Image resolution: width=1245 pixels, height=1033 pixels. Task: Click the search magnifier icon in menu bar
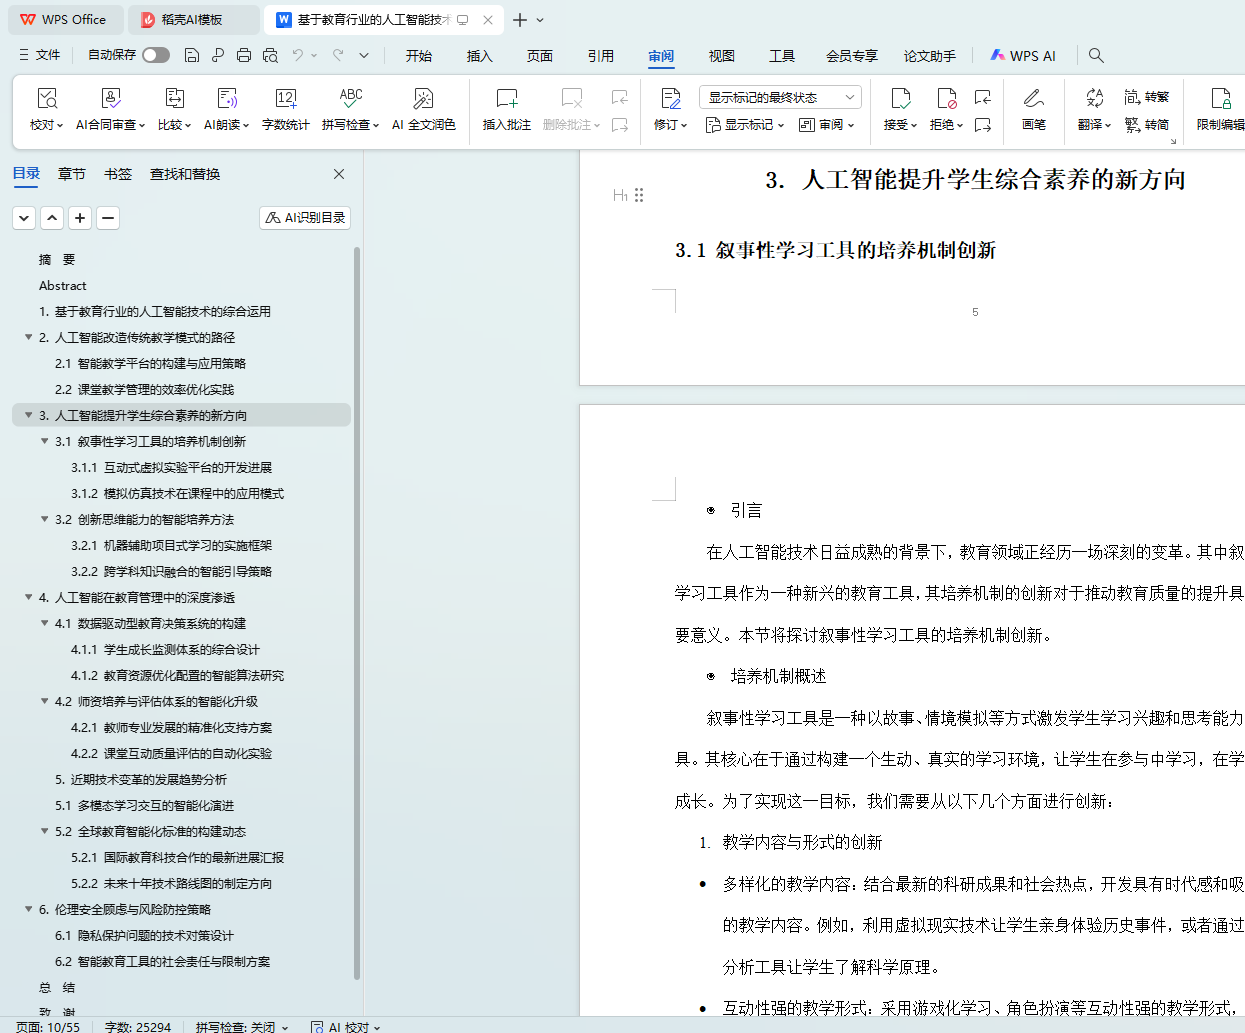pos(1097,56)
